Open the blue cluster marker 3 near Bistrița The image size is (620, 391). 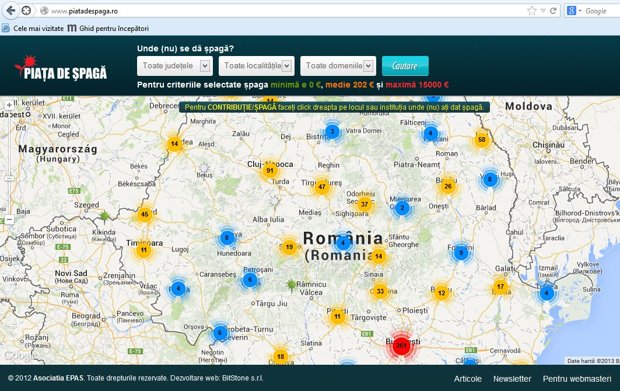pyautogui.click(x=332, y=132)
